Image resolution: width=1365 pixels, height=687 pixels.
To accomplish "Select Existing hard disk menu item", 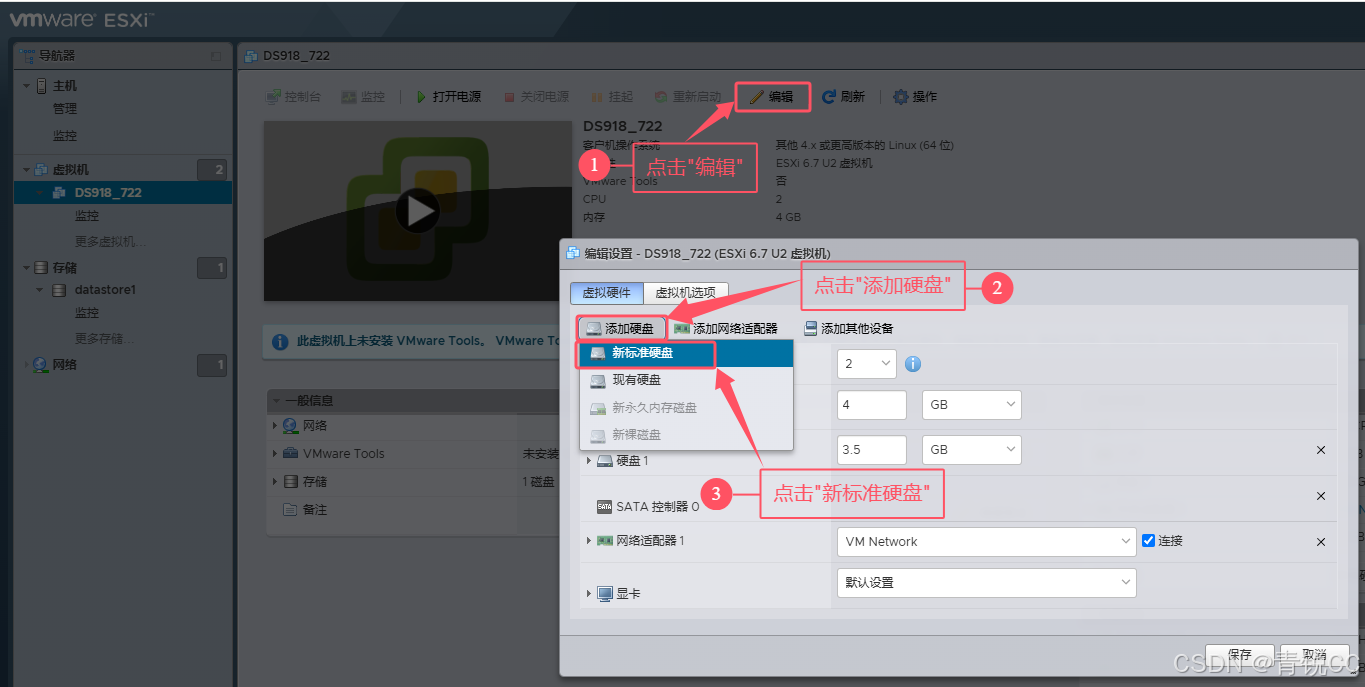I will 686,380.
